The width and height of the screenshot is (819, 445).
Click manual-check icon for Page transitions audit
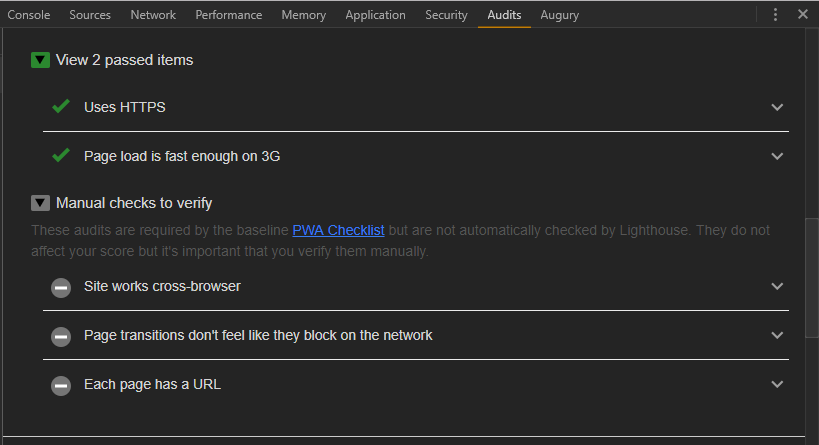61,336
